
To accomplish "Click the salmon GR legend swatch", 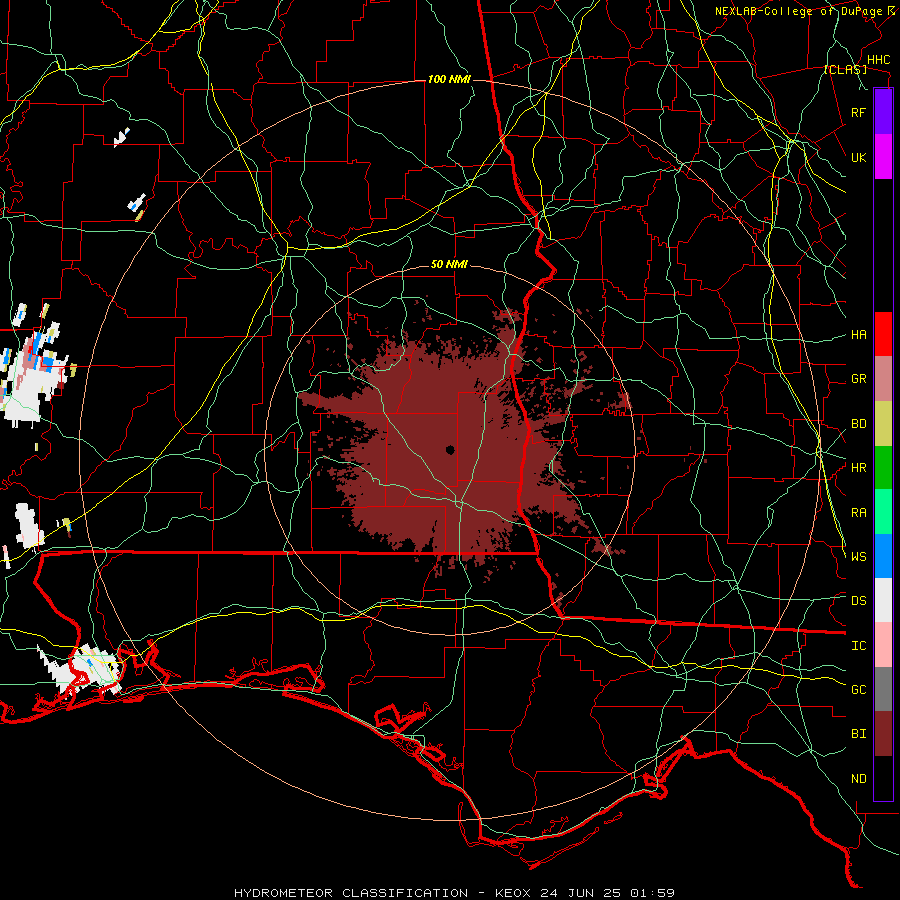I will pyautogui.click(x=883, y=379).
